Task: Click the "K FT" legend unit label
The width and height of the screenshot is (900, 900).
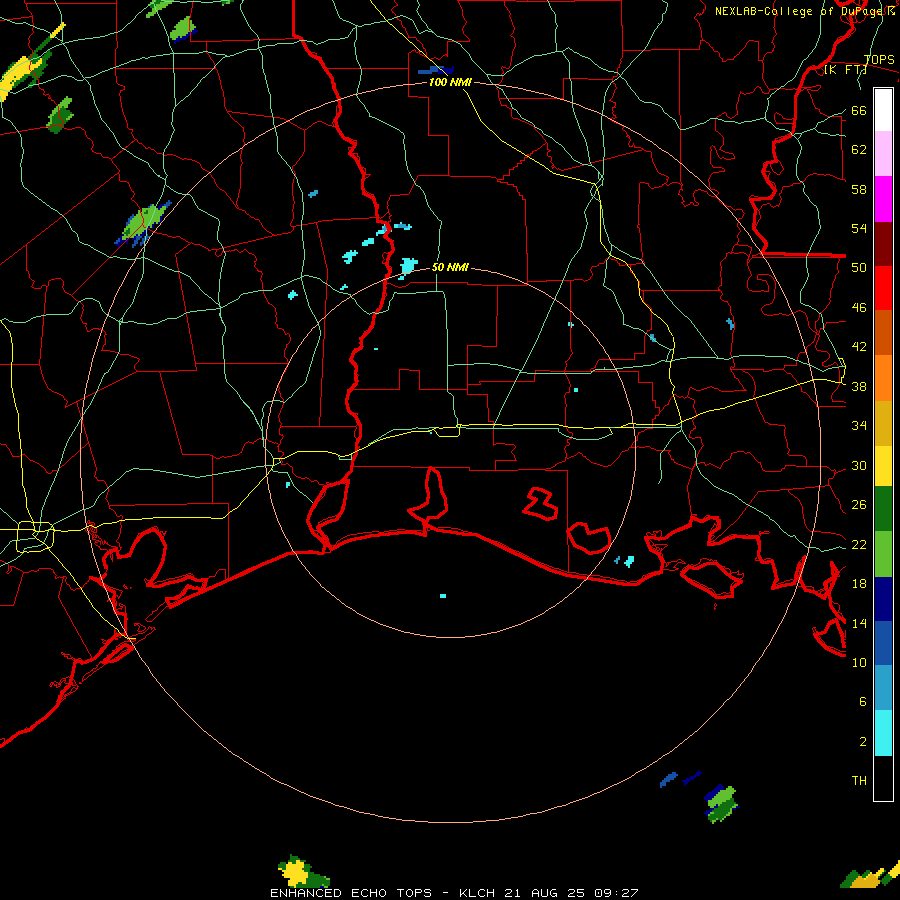Action: pos(845,69)
